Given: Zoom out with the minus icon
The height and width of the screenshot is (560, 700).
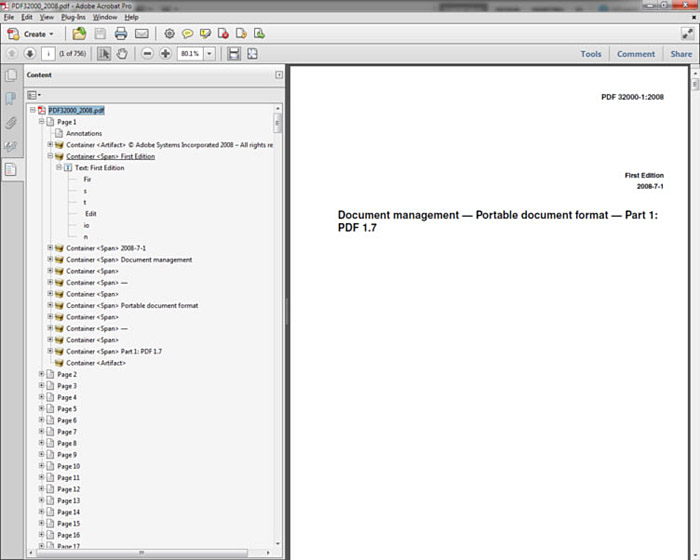Looking at the screenshot, I should point(148,54).
